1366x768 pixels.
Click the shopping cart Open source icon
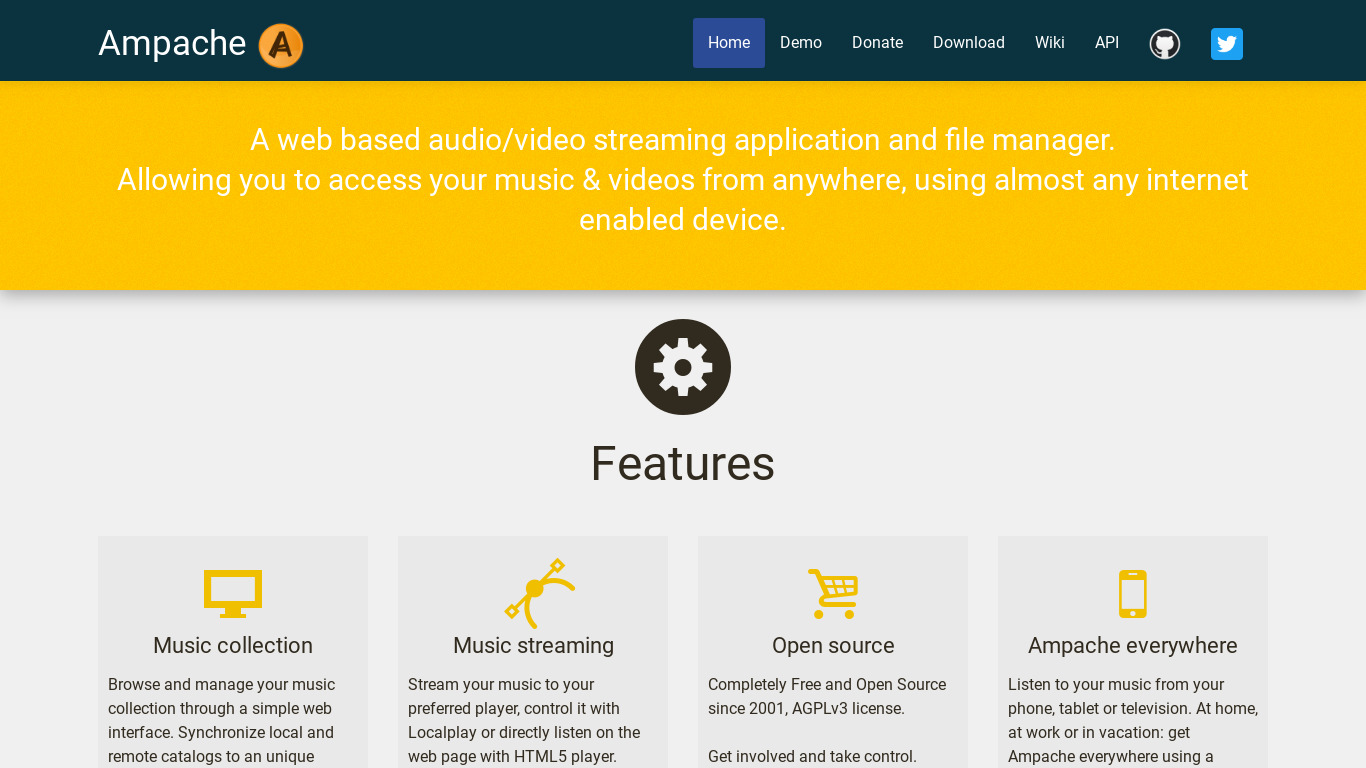point(833,593)
